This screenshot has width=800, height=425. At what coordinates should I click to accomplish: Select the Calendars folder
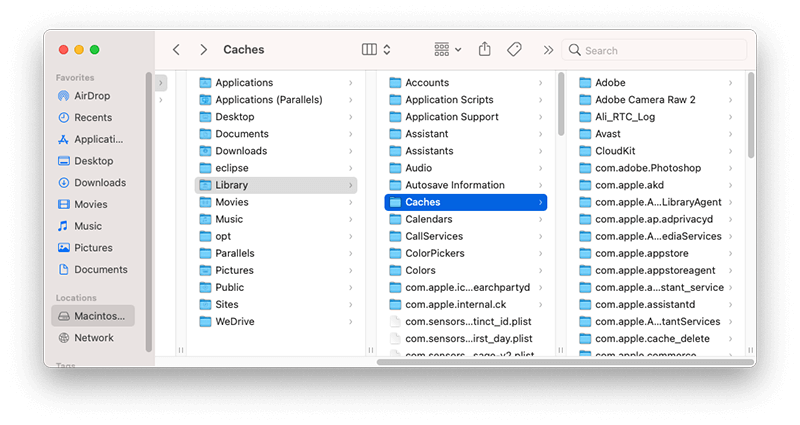(466, 219)
